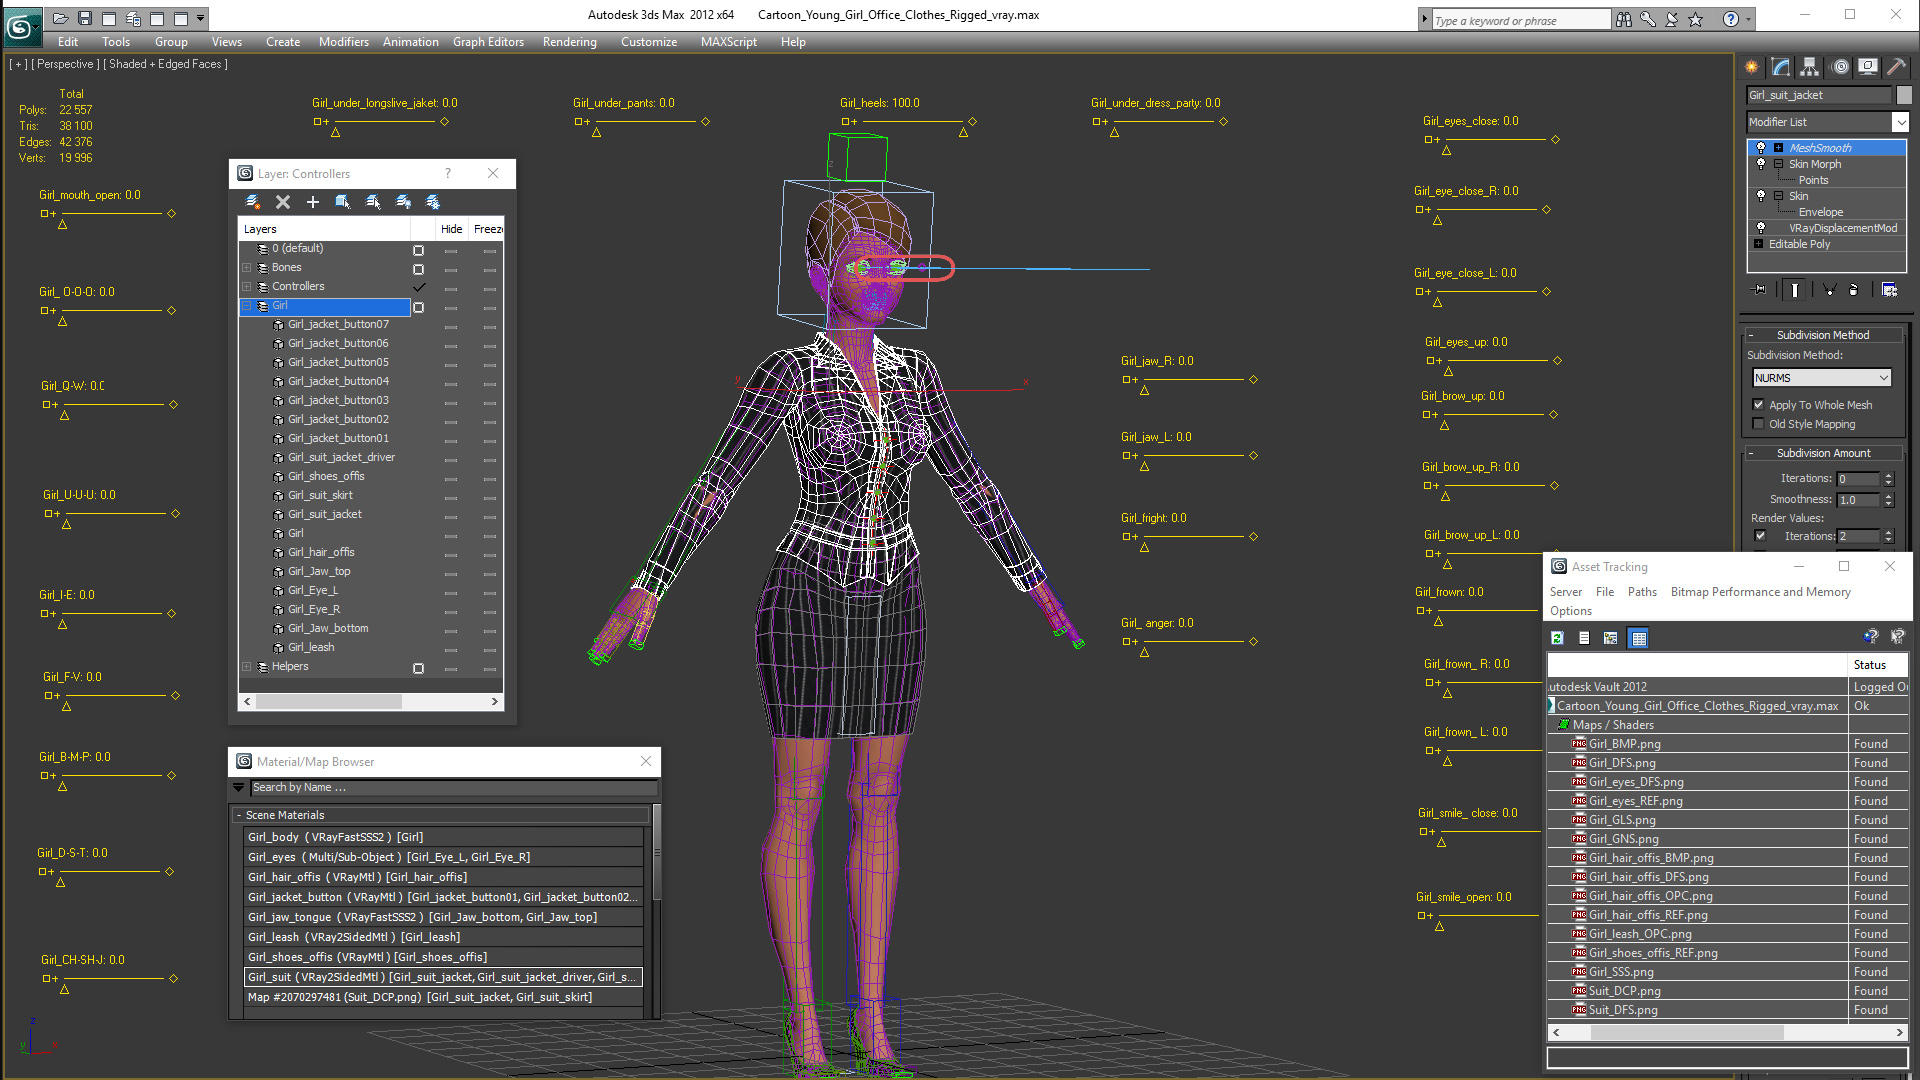Viewport: 1920px width, 1080px height.
Task: Open Paths menu in Asset Tracking
Action: pos(1642,592)
